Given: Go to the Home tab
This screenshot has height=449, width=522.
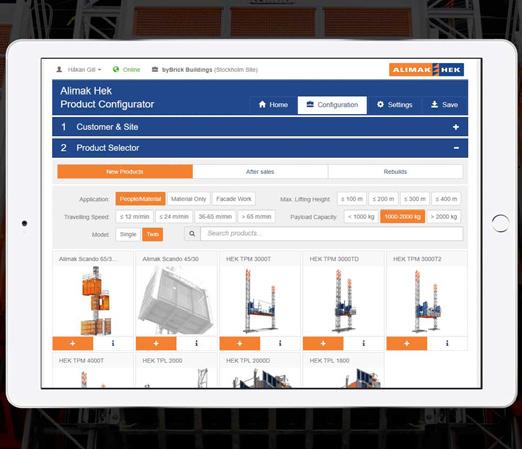Looking at the screenshot, I should (273, 105).
